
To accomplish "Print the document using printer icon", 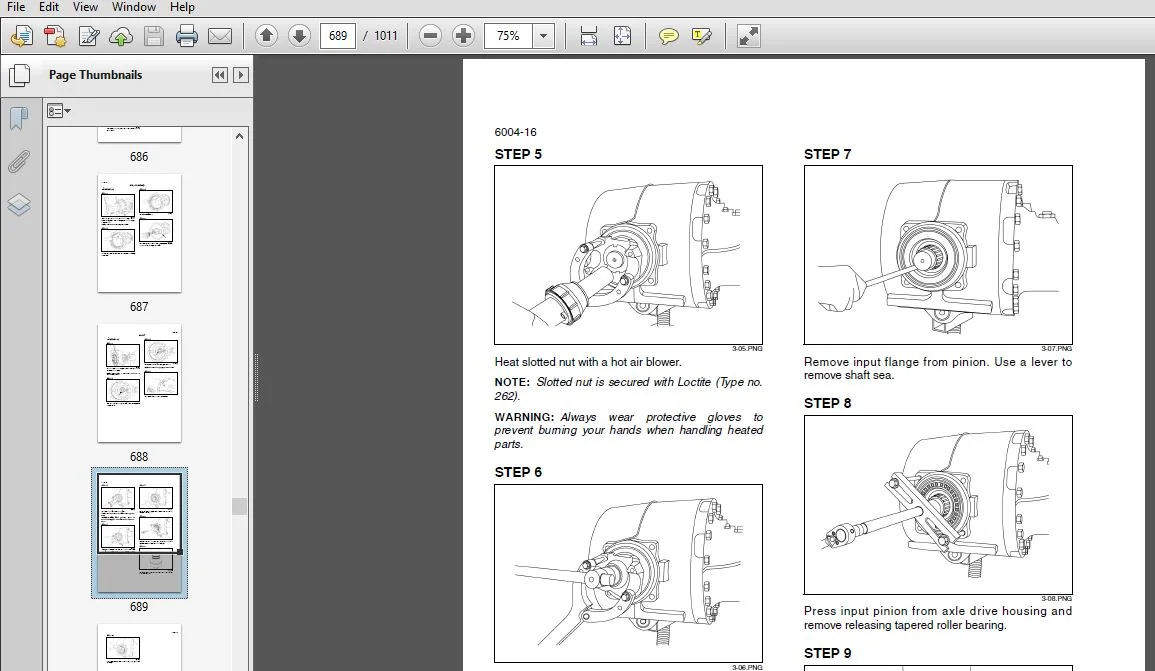I will point(186,35).
